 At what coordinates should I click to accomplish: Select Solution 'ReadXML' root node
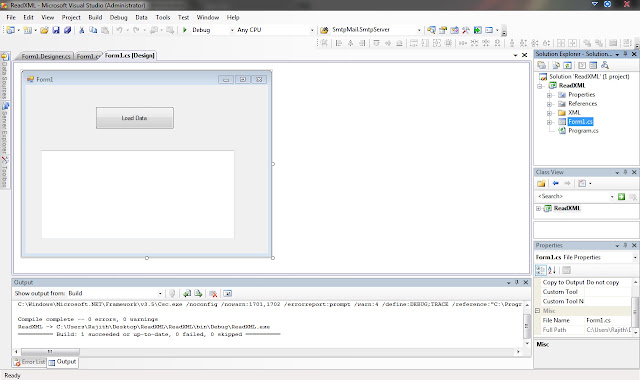click(x=589, y=77)
